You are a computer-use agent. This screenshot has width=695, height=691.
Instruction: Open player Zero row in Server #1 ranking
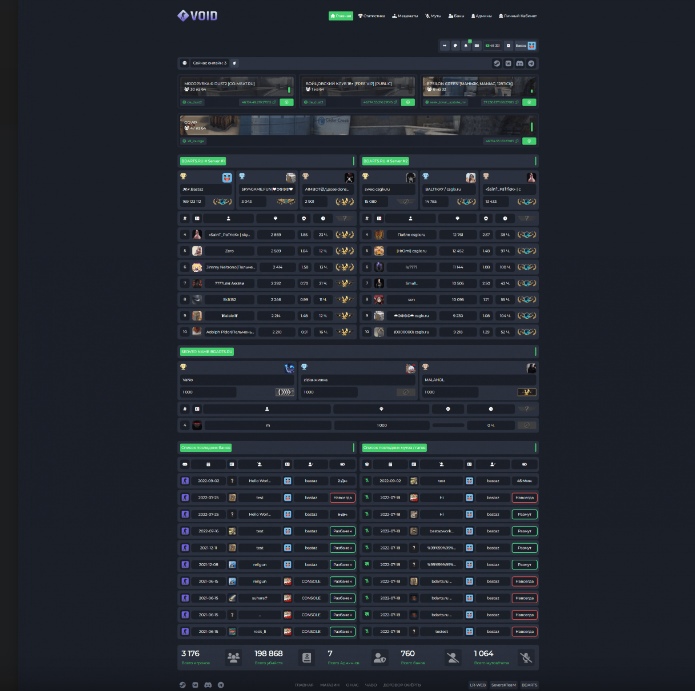[229, 251]
